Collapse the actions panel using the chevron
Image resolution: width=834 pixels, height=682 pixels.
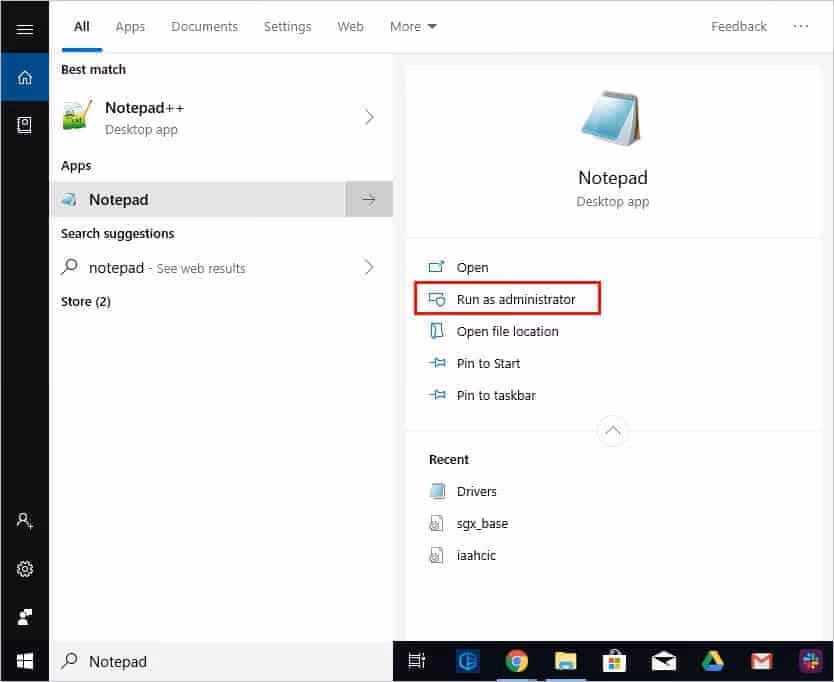point(613,431)
